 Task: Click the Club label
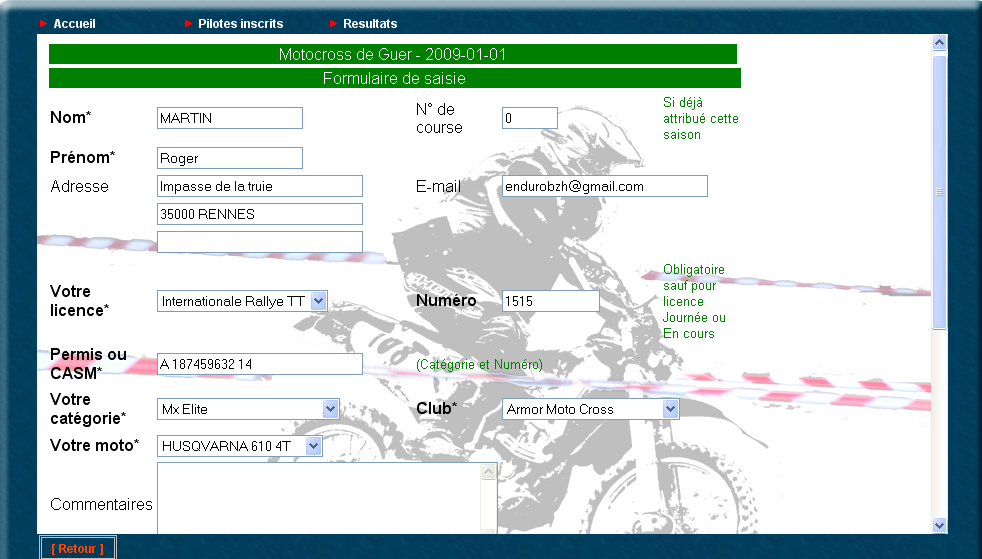pos(437,408)
